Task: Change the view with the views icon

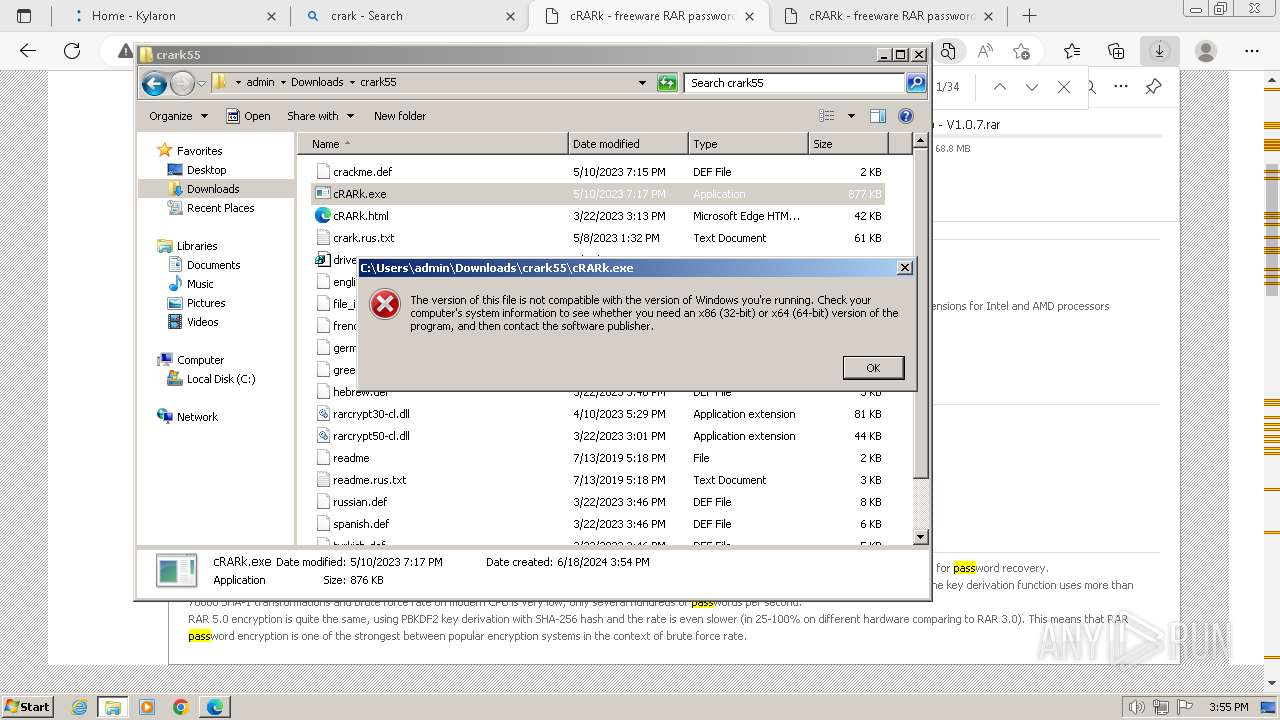Action: [x=827, y=116]
